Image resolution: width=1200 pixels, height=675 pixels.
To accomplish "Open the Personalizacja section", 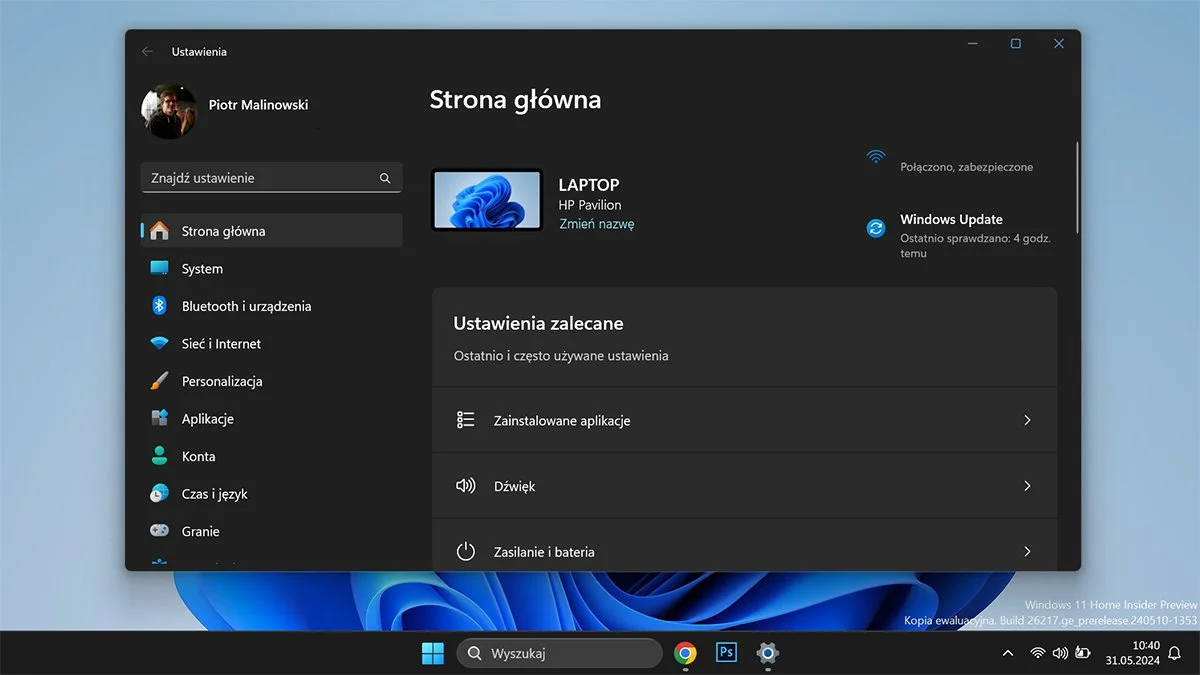I will point(222,381).
